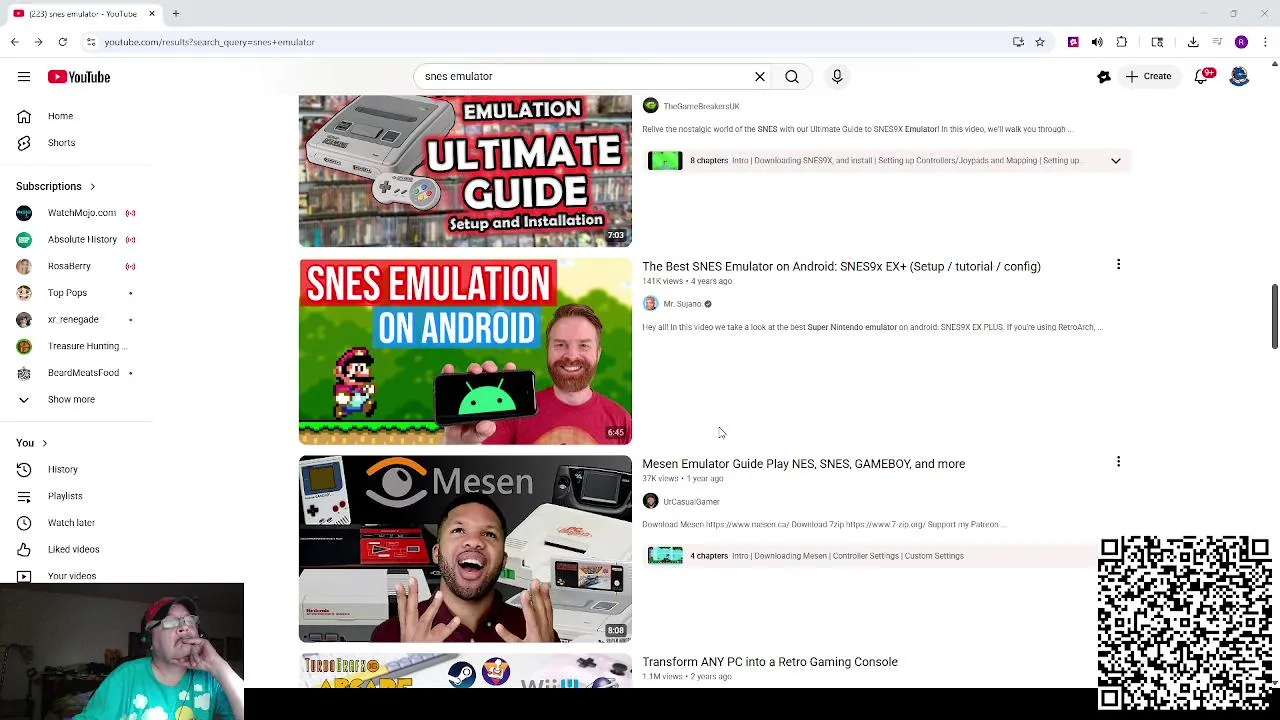The image size is (1280, 720).
Task: Reload the page in Chrome
Action: 62,42
